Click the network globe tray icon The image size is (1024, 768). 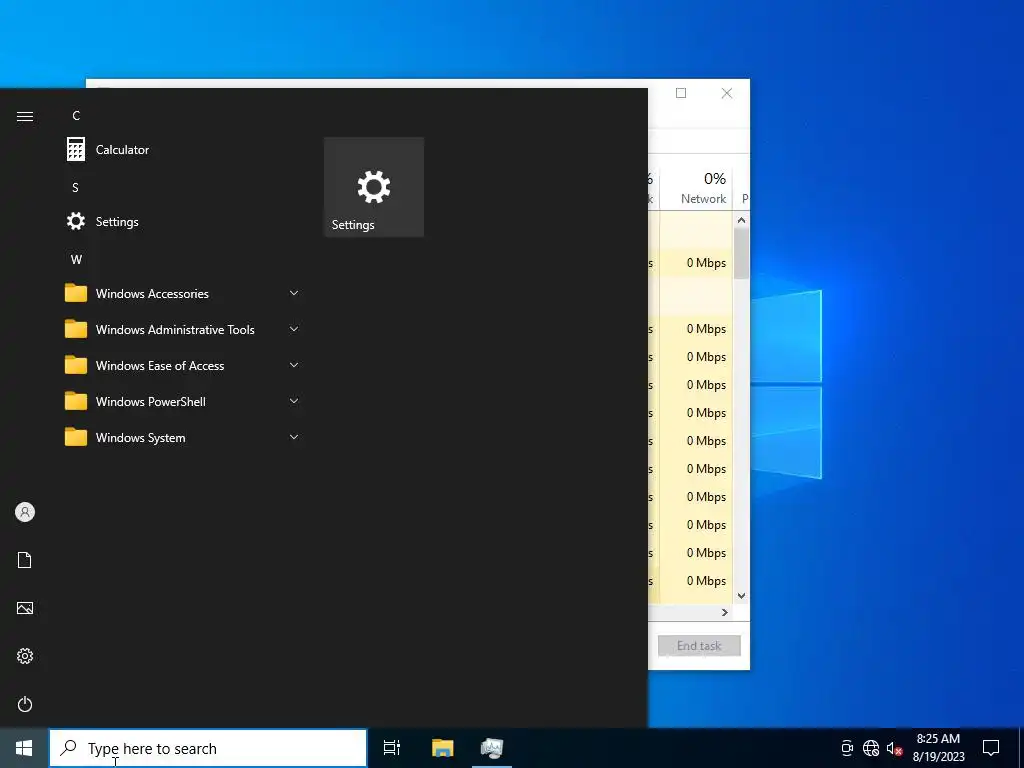pyautogui.click(x=871, y=748)
